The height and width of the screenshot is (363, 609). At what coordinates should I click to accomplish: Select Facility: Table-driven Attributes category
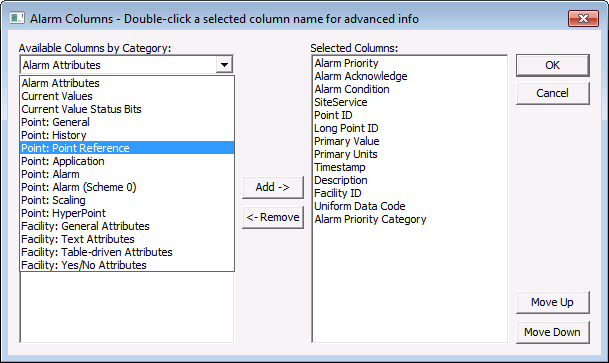pos(127,252)
